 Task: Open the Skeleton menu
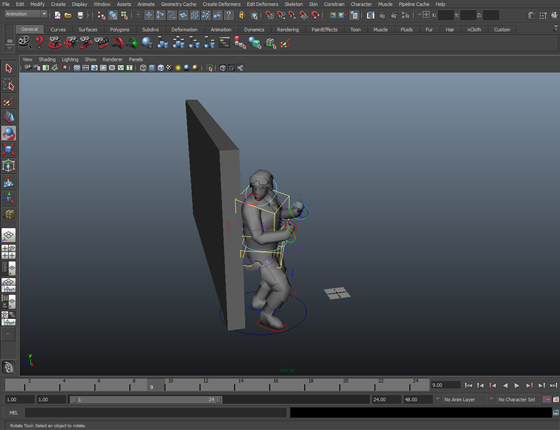294,4
